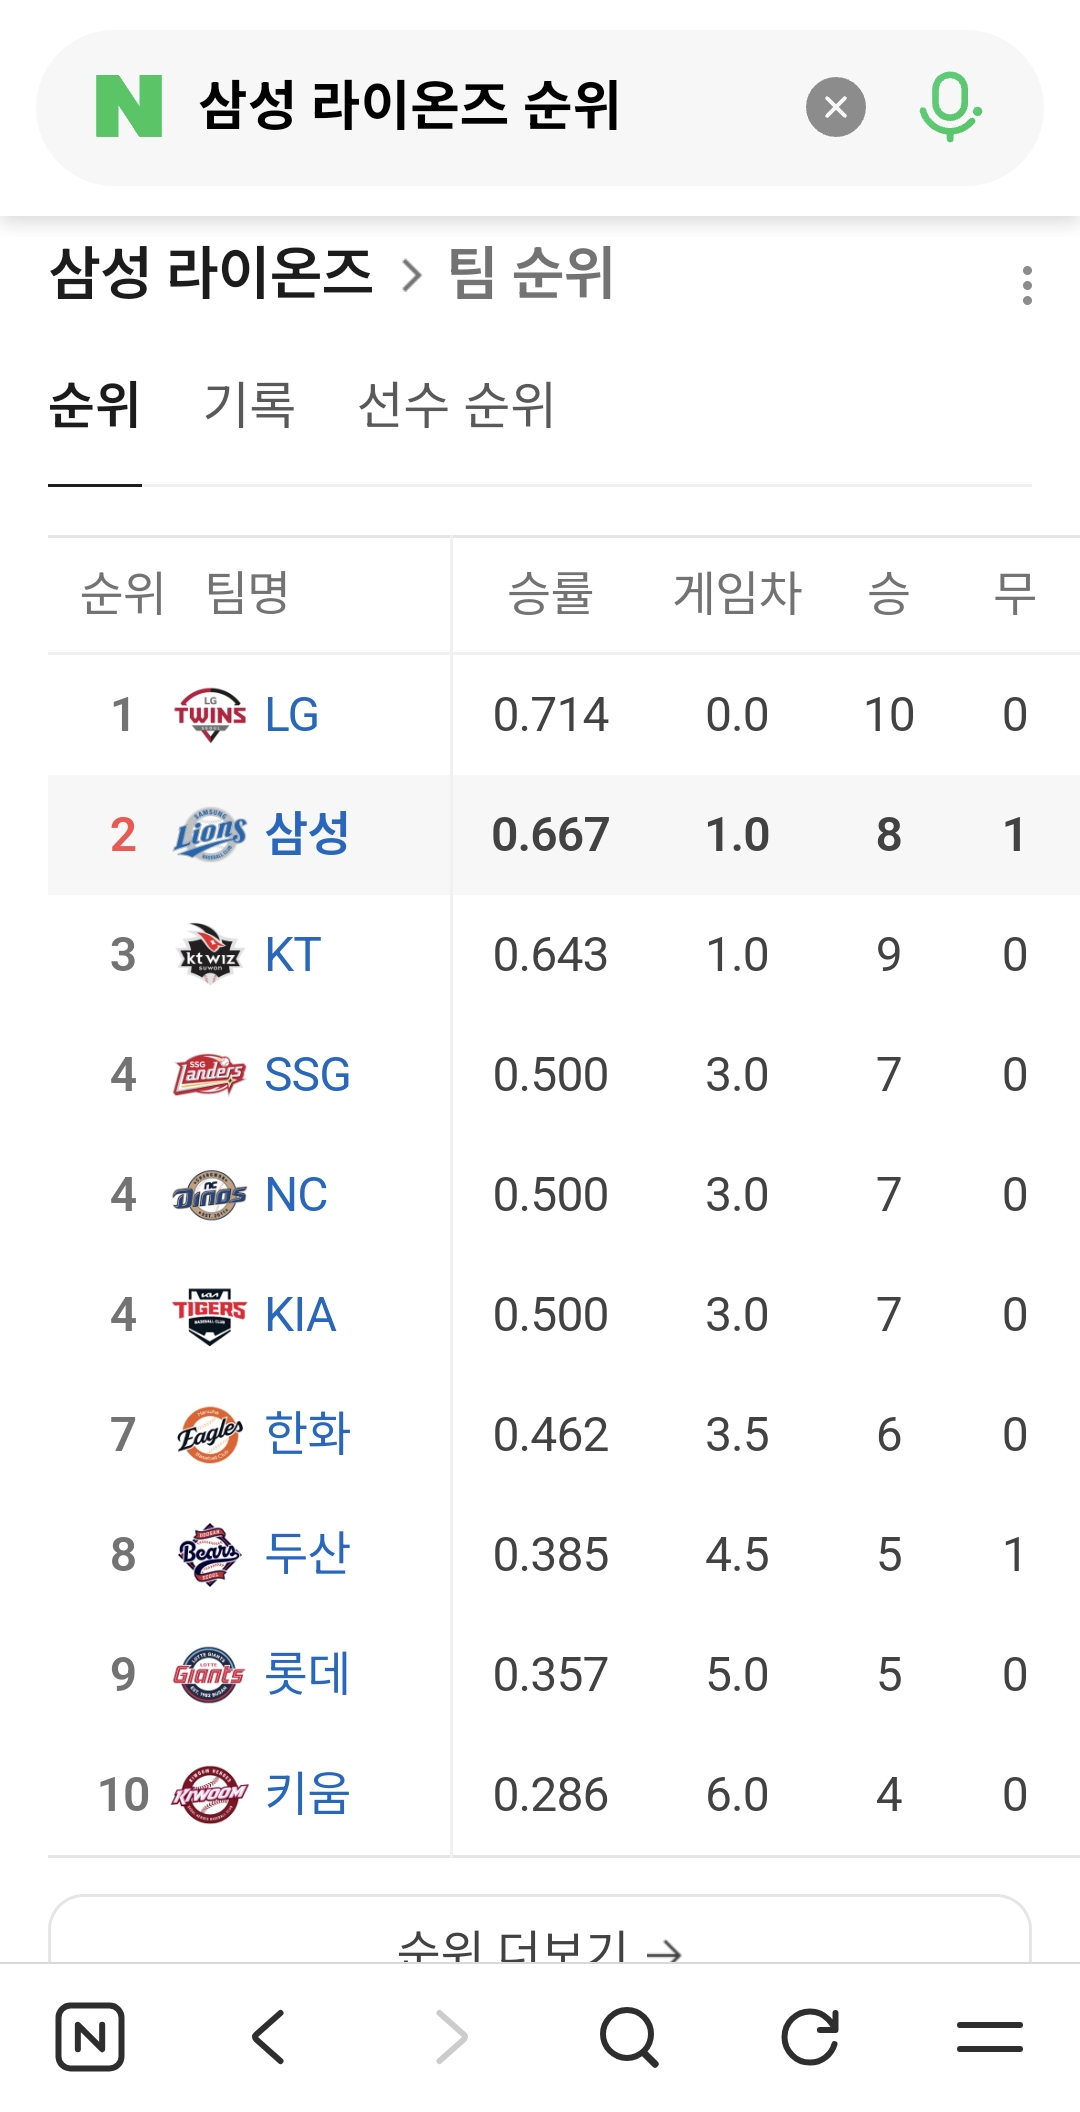
Task: Clear the search query text
Action: (x=835, y=107)
